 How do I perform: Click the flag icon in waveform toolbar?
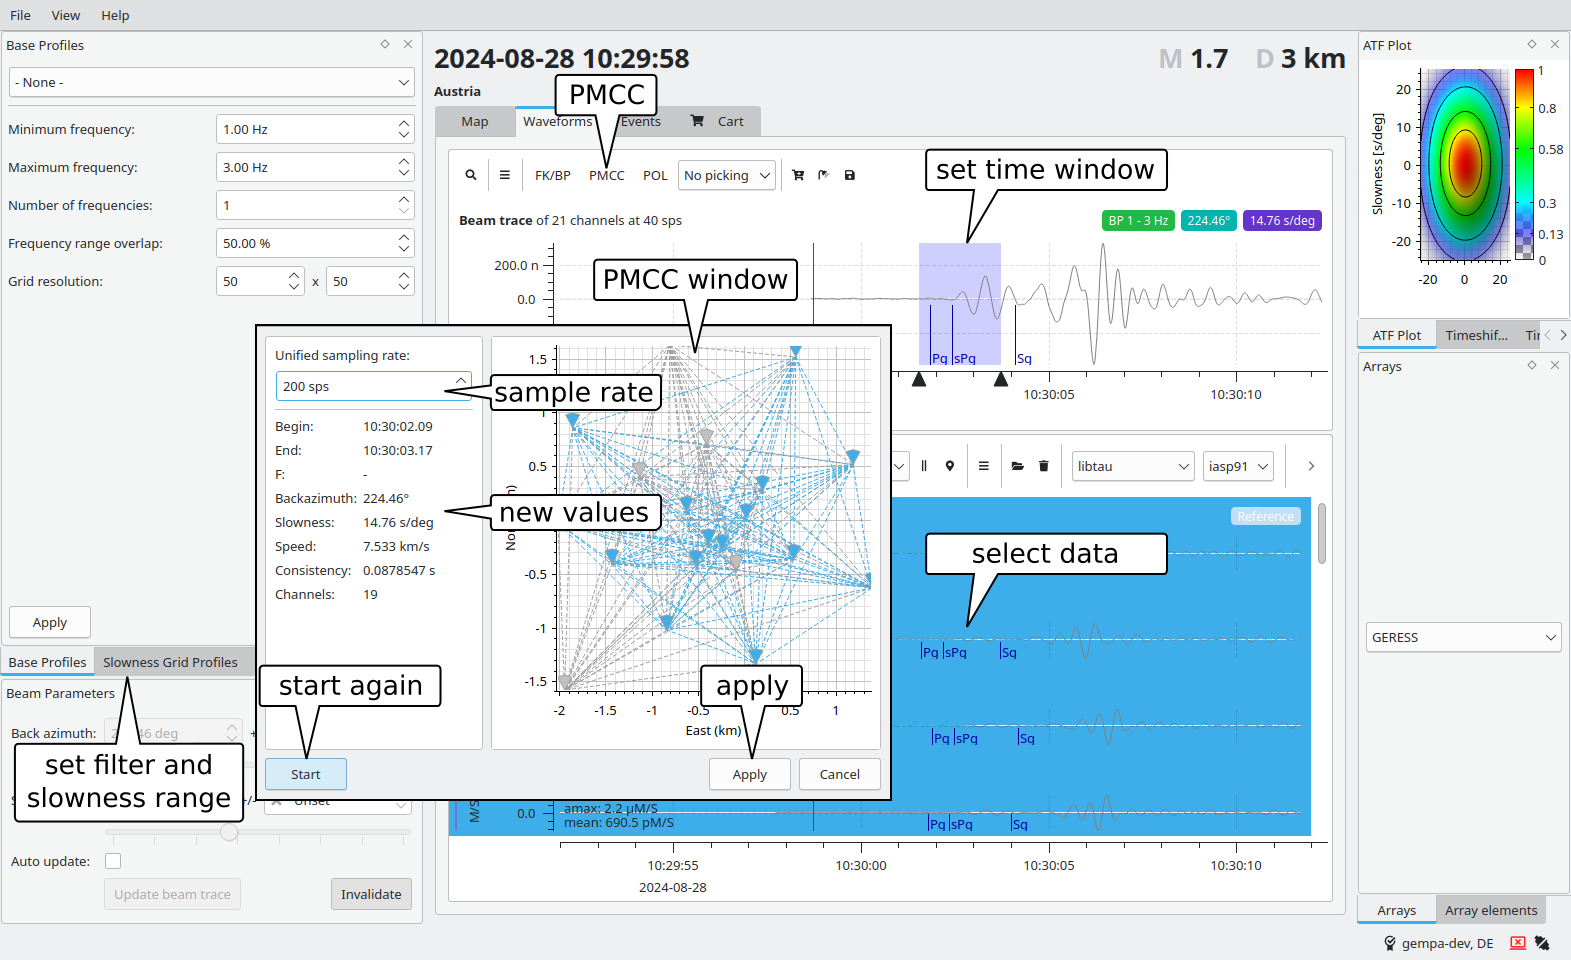tap(824, 175)
